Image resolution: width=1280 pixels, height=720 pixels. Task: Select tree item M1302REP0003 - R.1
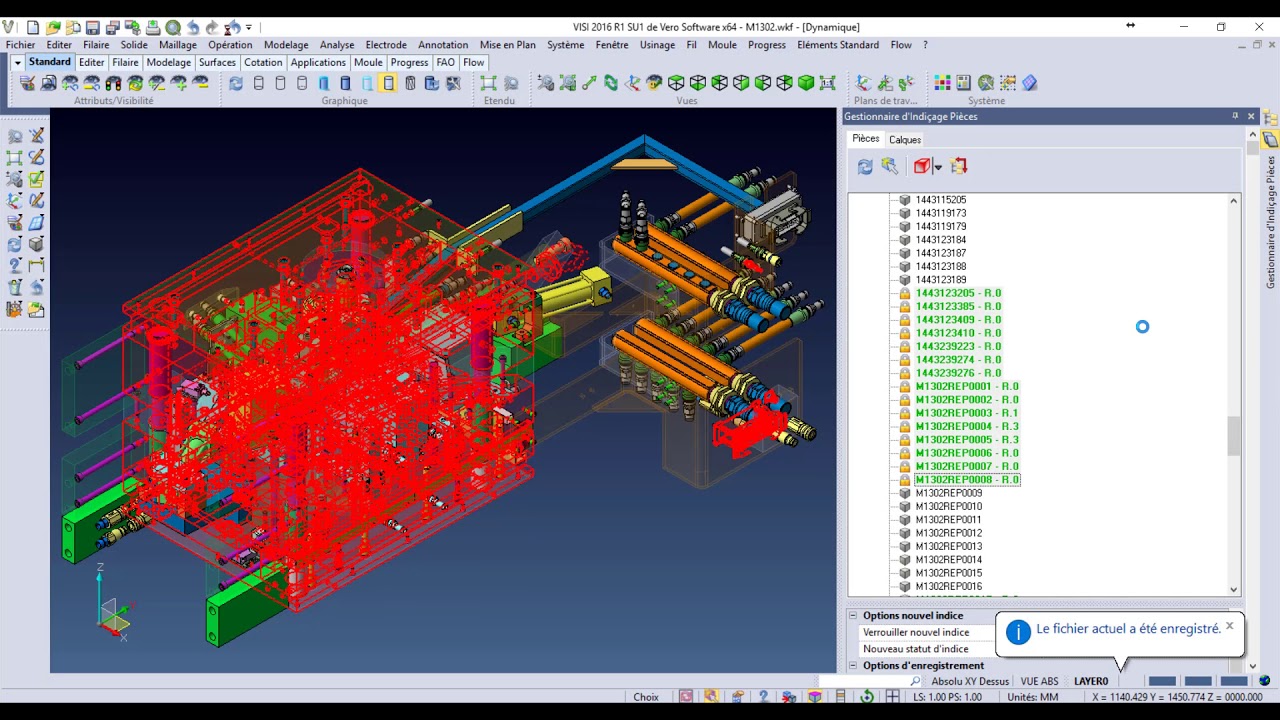coord(967,413)
